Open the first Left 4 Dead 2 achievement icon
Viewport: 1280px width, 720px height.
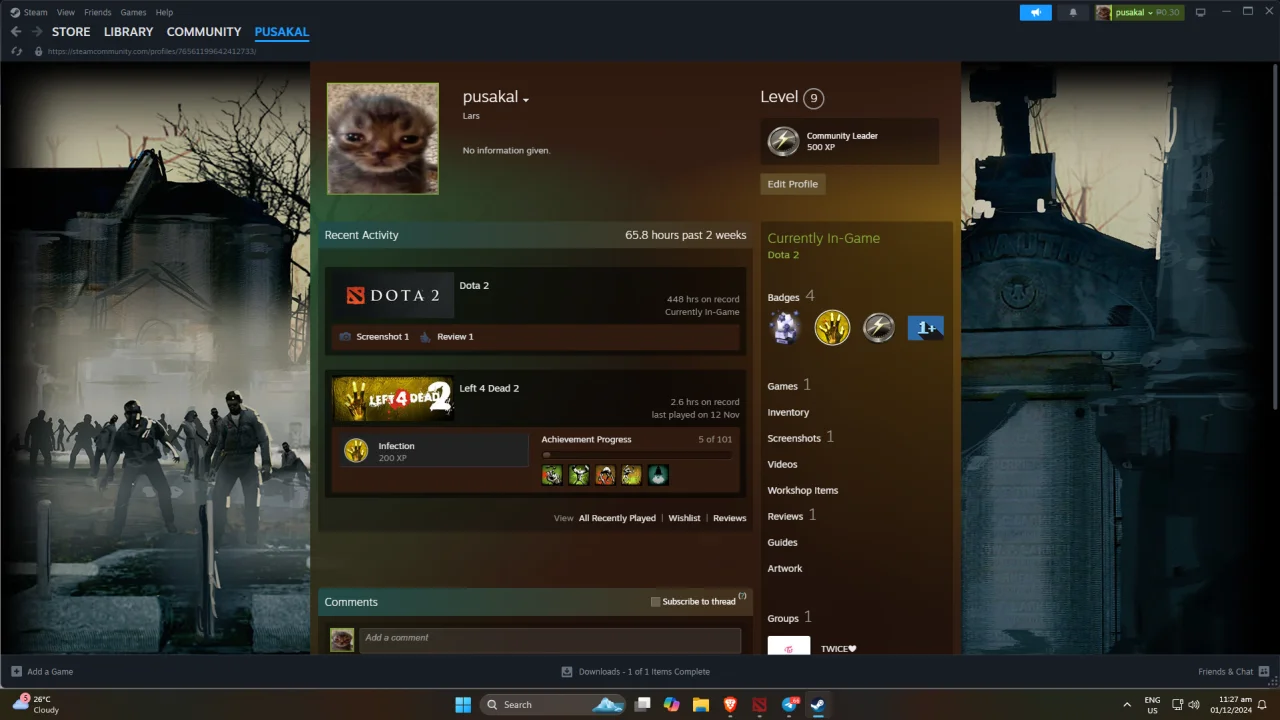(x=552, y=475)
